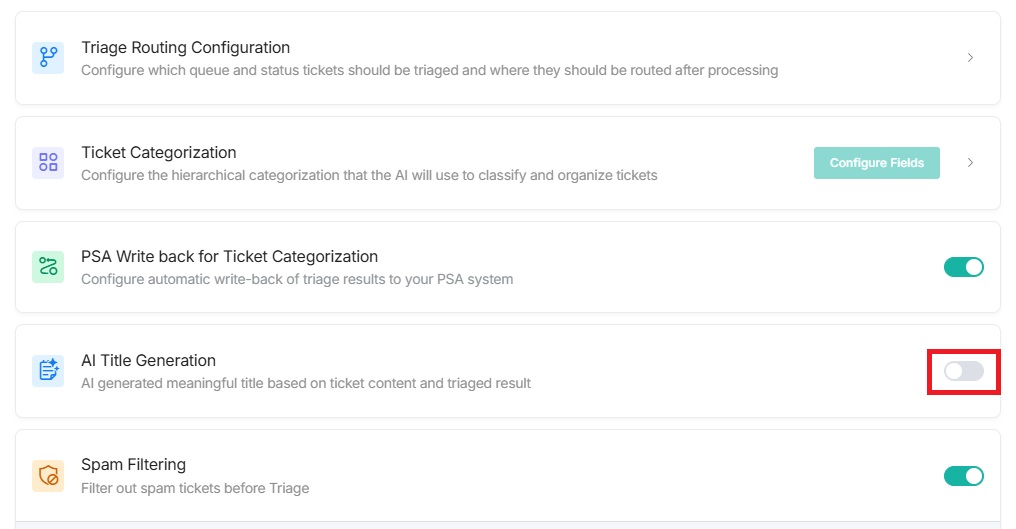Open Ticket Categorization using the right chevron
This screenshot has height=529, width=1016.
[x=970, y=162]
